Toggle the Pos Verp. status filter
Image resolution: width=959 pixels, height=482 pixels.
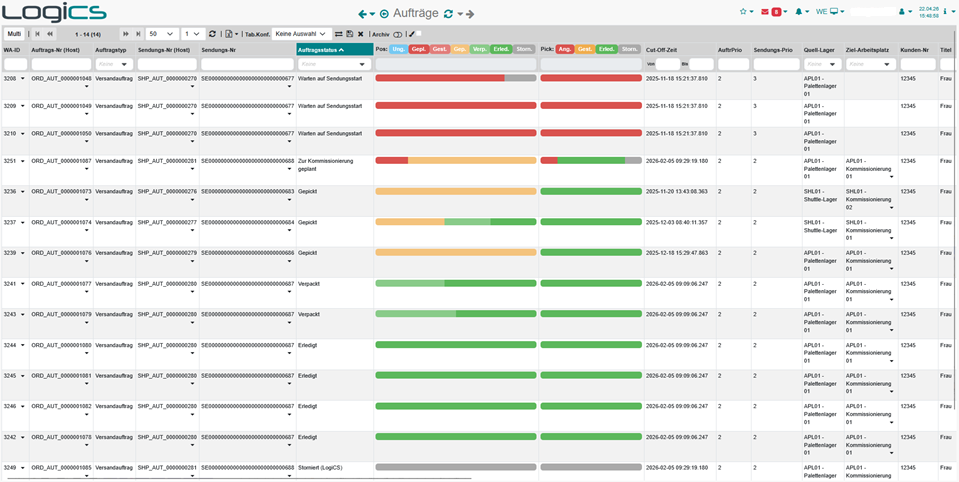480,49
